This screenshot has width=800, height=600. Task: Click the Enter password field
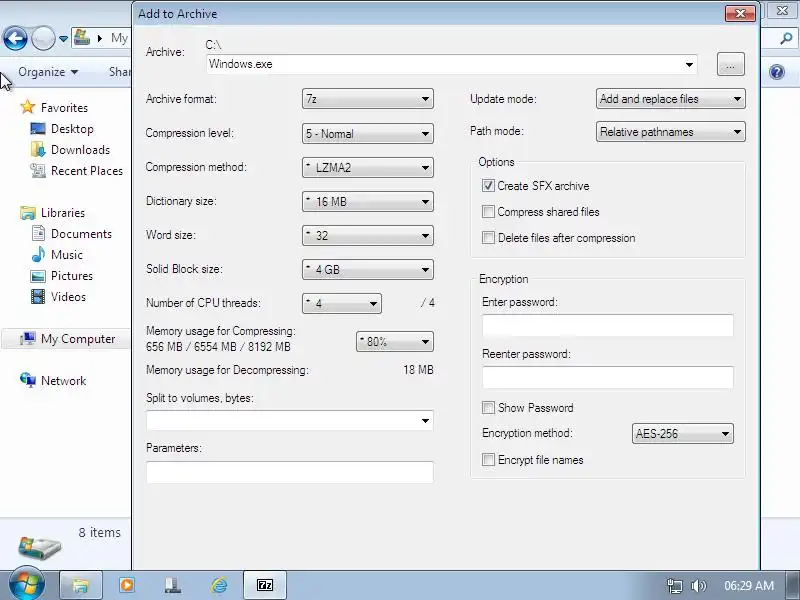(x=608, y=326)
